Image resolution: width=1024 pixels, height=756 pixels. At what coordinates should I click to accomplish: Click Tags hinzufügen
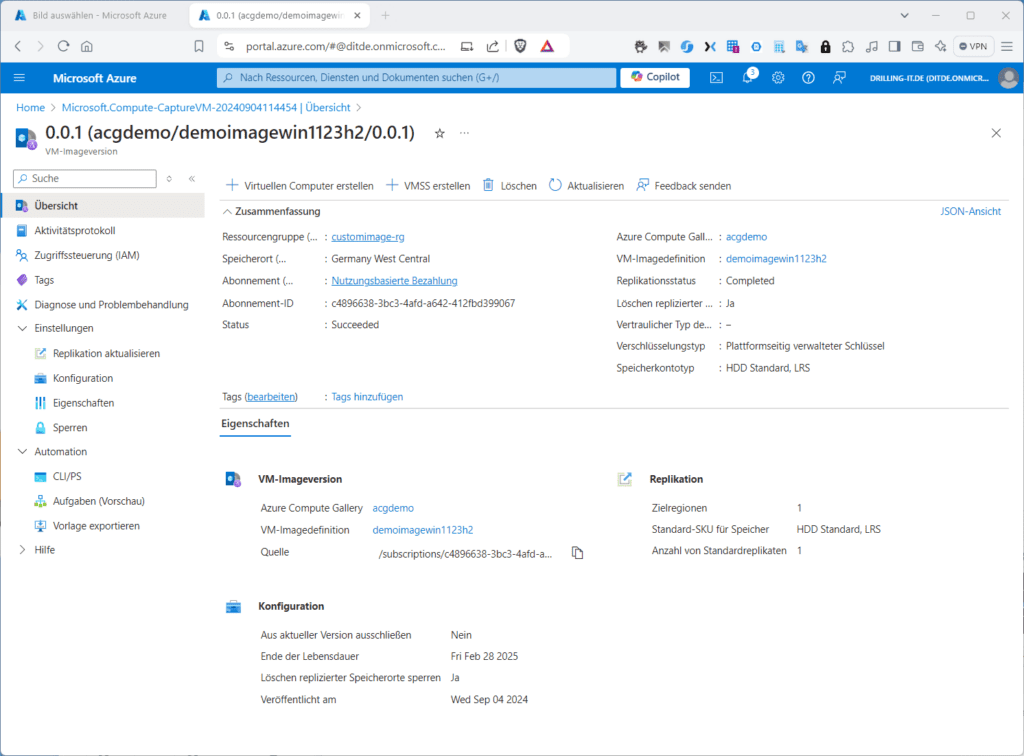367,397
